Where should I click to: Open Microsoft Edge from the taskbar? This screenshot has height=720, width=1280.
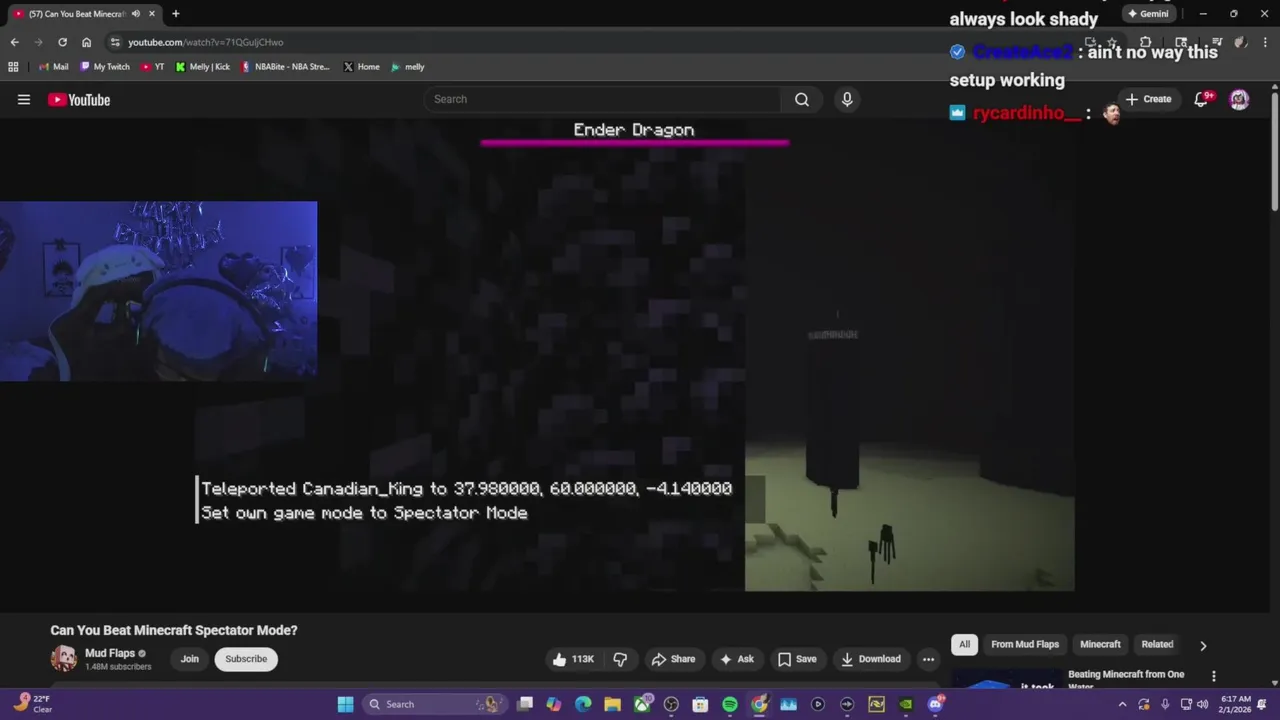583,704
